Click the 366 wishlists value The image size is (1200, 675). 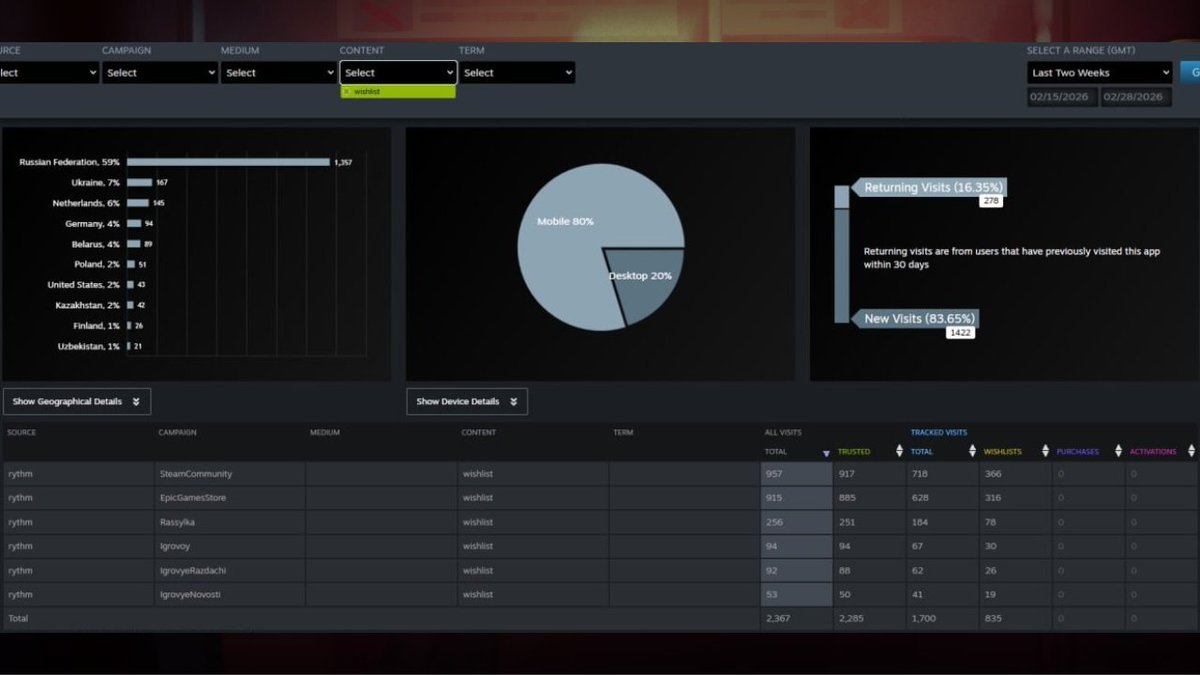click(x=993, y=473)
